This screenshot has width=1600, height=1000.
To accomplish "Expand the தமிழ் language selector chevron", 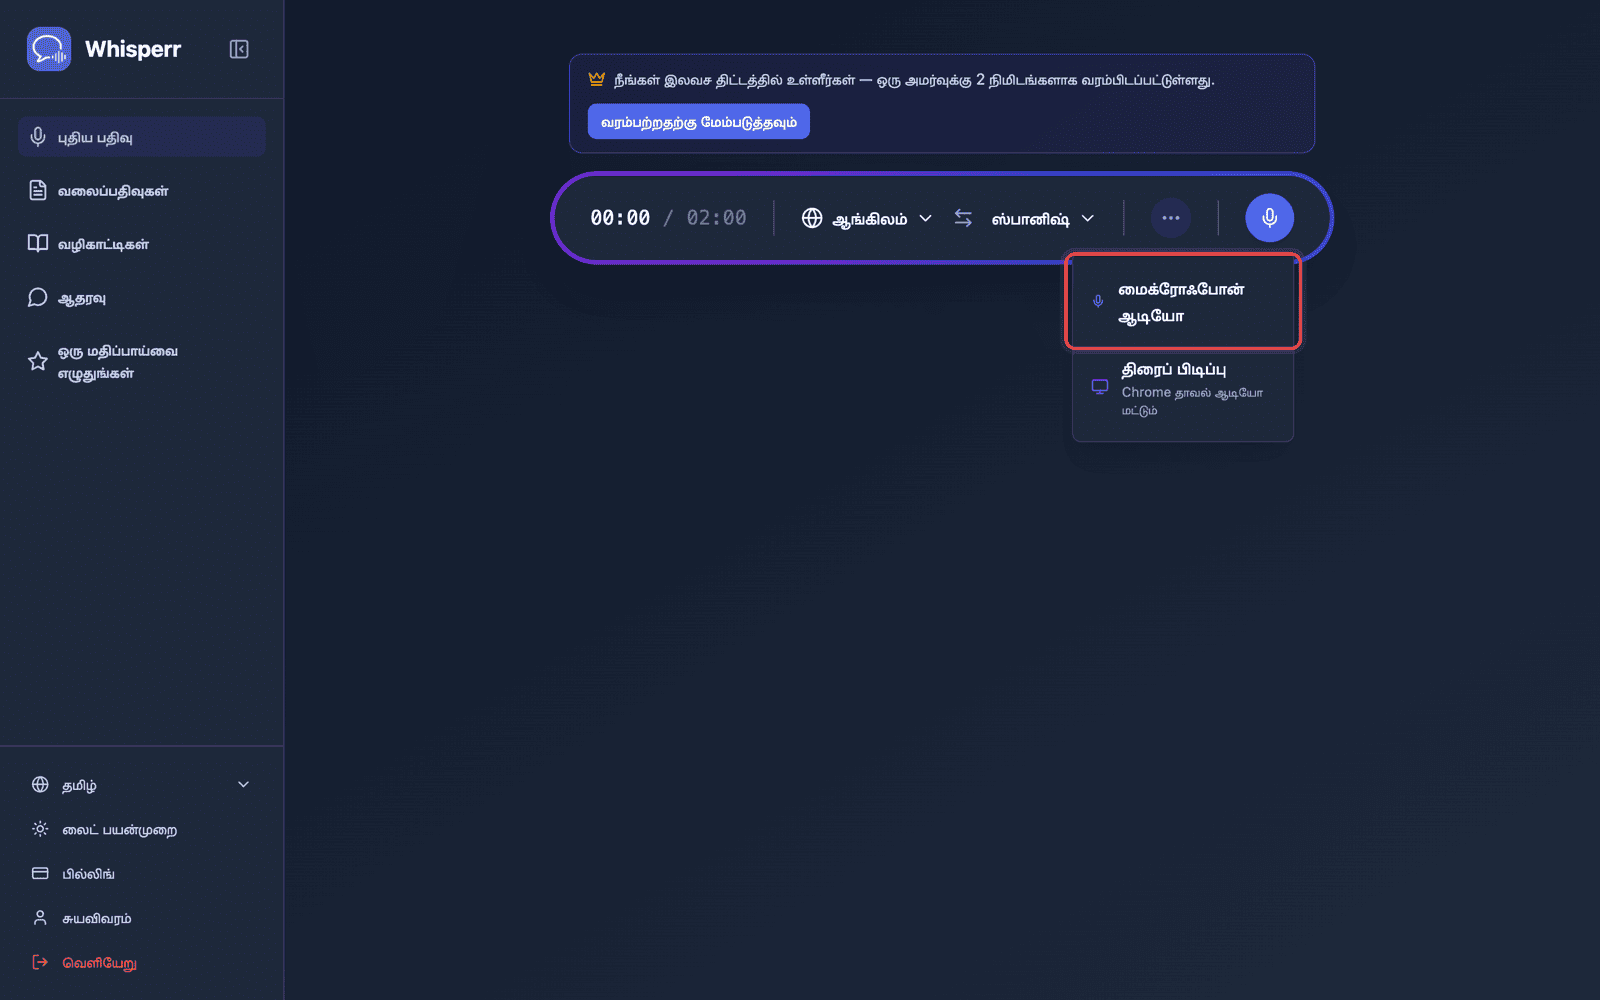I will tap(243, 785).
